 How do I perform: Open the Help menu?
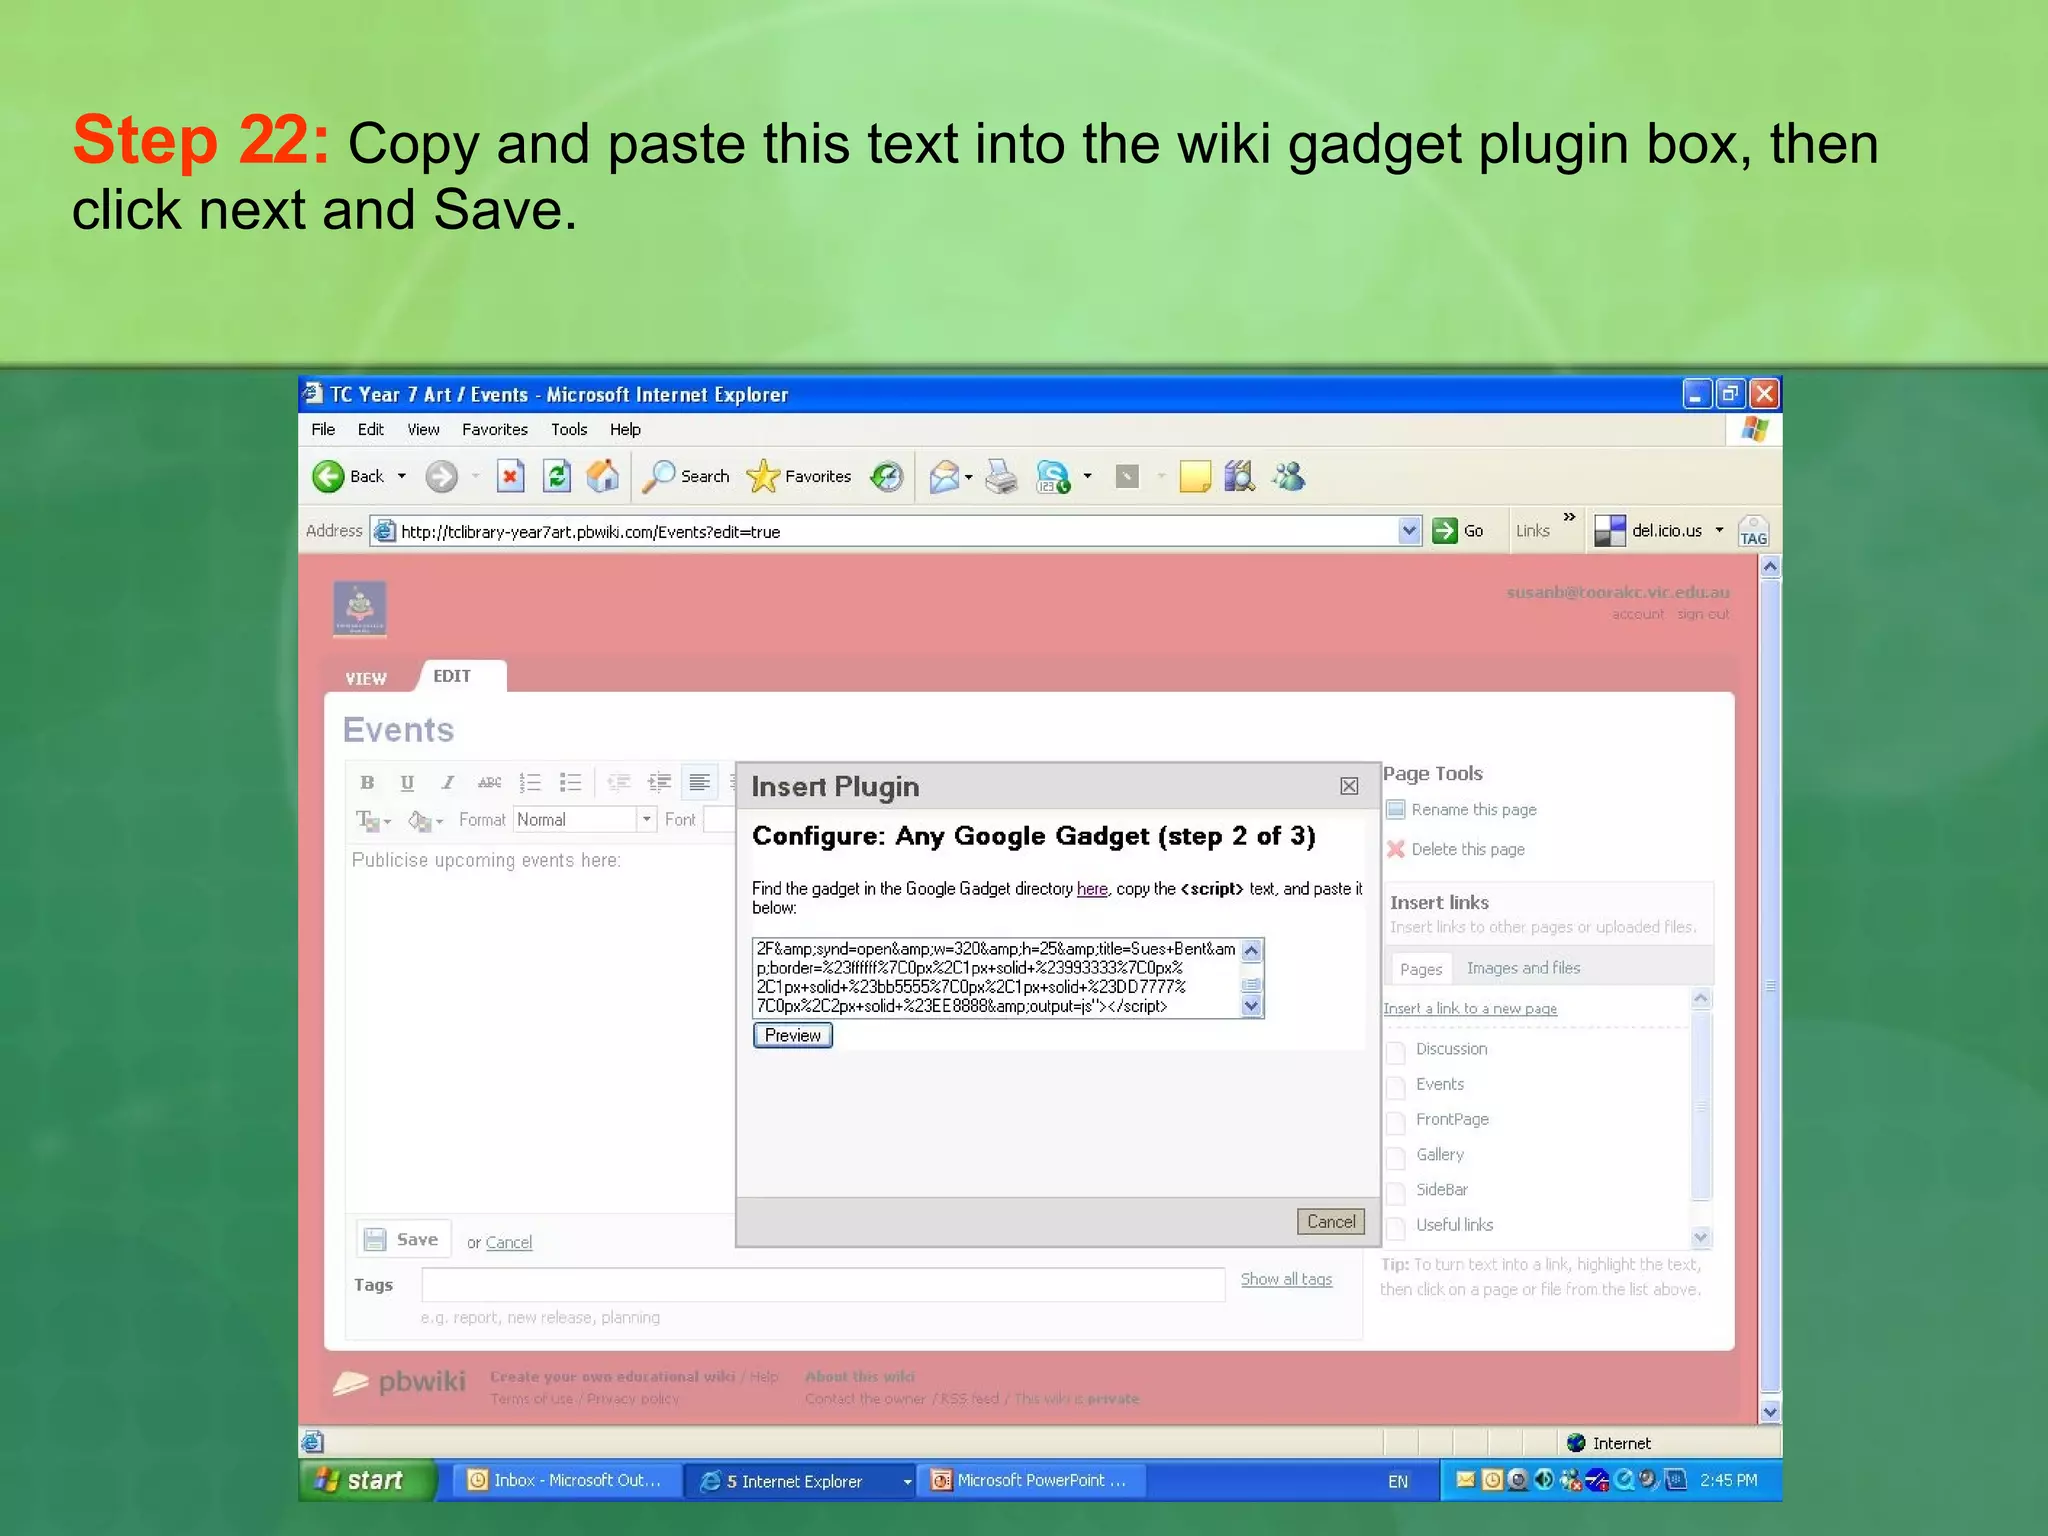click(x=625, y=429)
